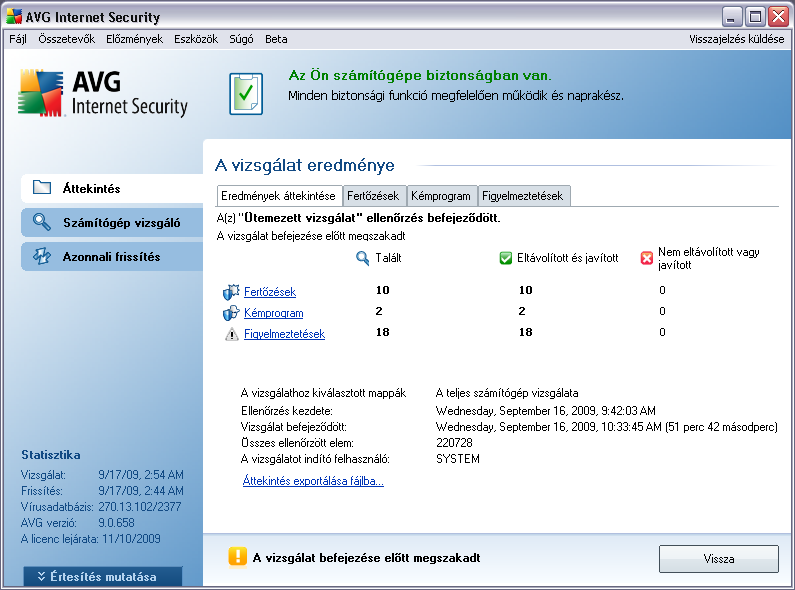Viewport: 795px width, 590px height.
Task: Minimize the AVG window
Action: point(731,17)
